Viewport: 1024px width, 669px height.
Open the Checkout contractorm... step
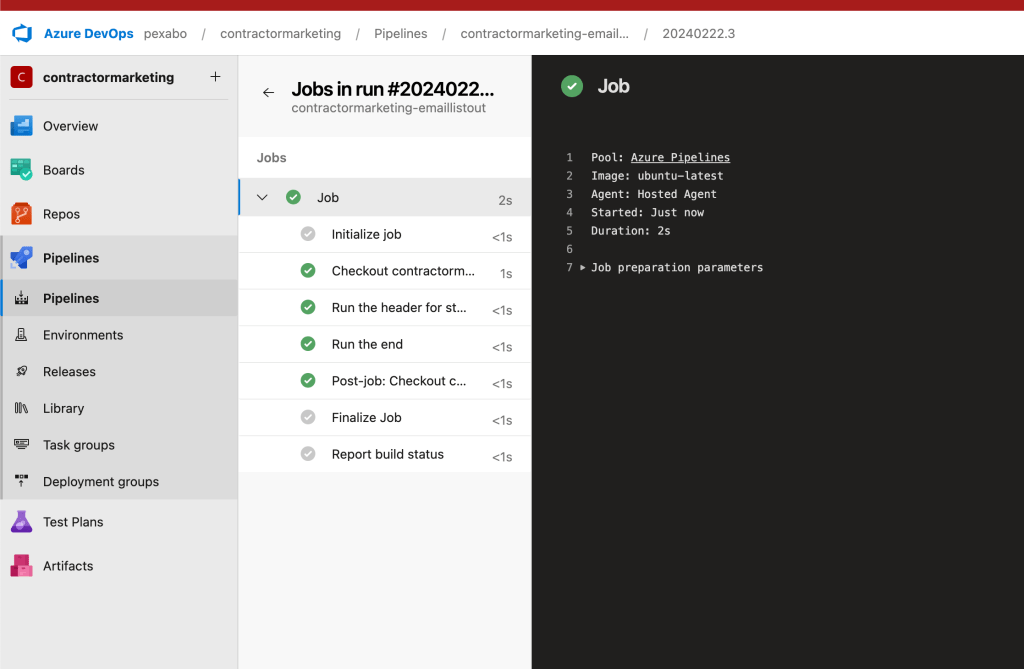(385, 271)
